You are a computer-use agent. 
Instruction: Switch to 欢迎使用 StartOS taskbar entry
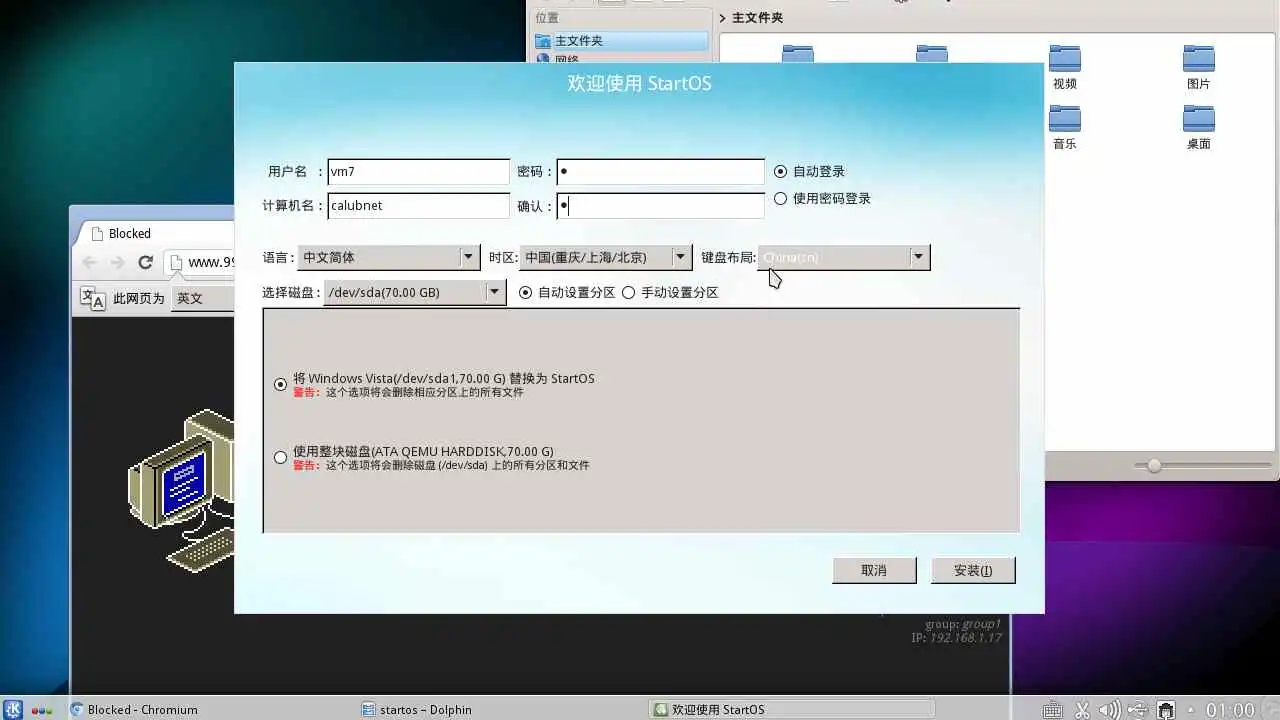[x=794, y=709]
